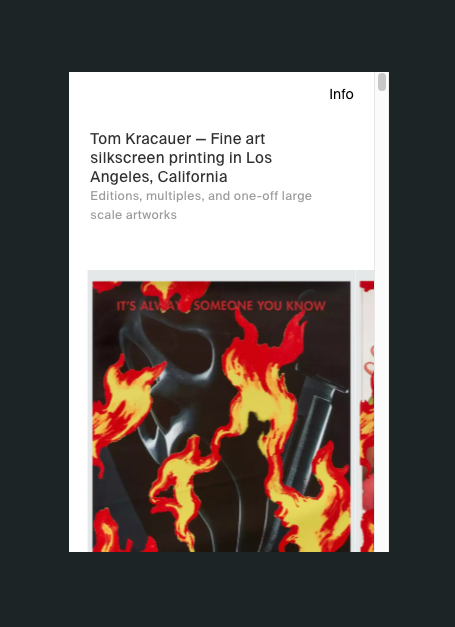
Task: Click the 'scale artworks' subtitle line
Action: click(x=134, y=215)
